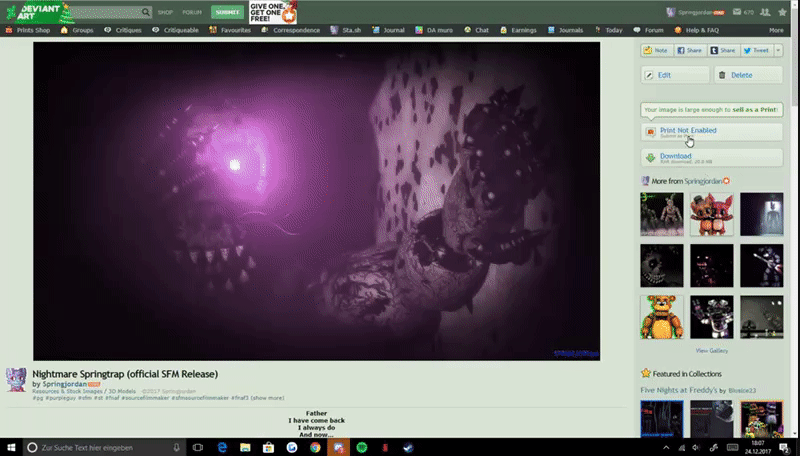Open DA muro in the toolbar
The width and height of the screenshot is (800, 456).
pos(434,30)
